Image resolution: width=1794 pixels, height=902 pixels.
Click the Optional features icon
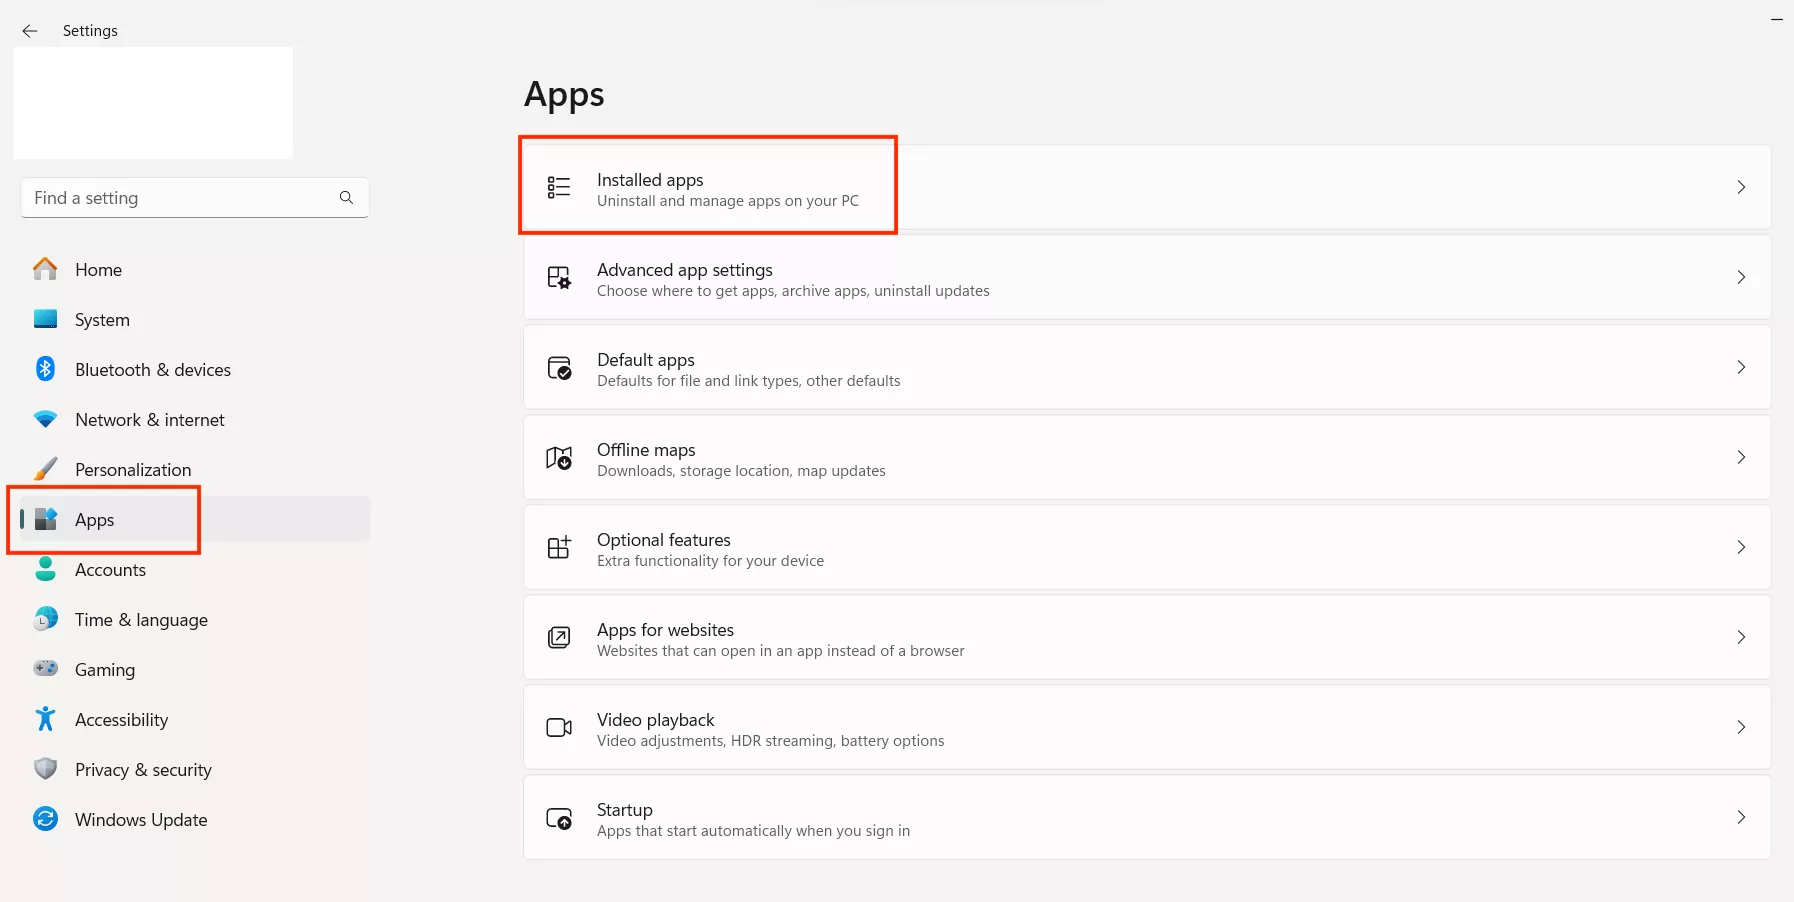click(559, 547)
